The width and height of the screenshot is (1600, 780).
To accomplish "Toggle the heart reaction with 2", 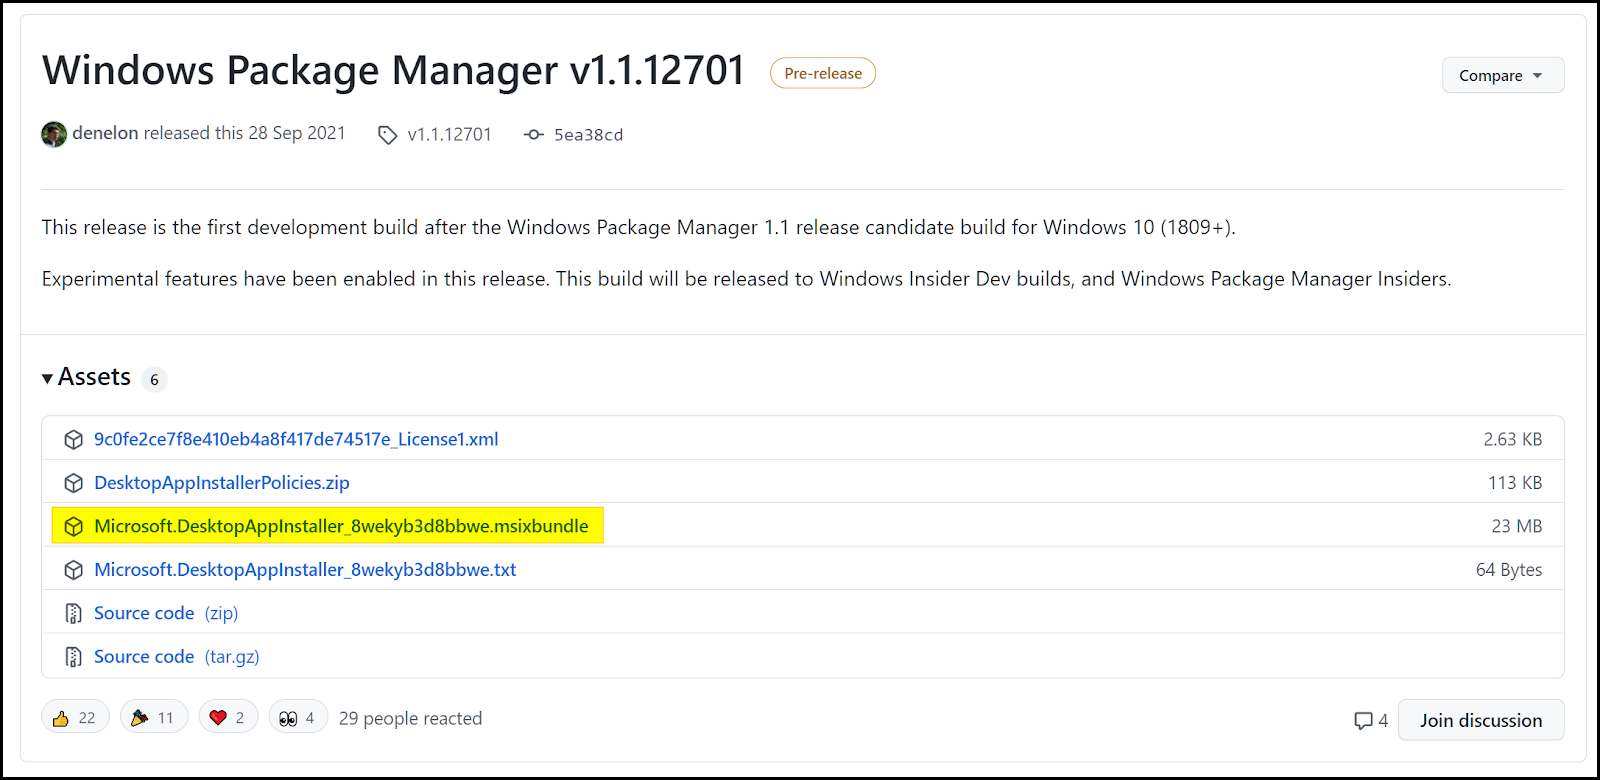I will click(228, 717).
